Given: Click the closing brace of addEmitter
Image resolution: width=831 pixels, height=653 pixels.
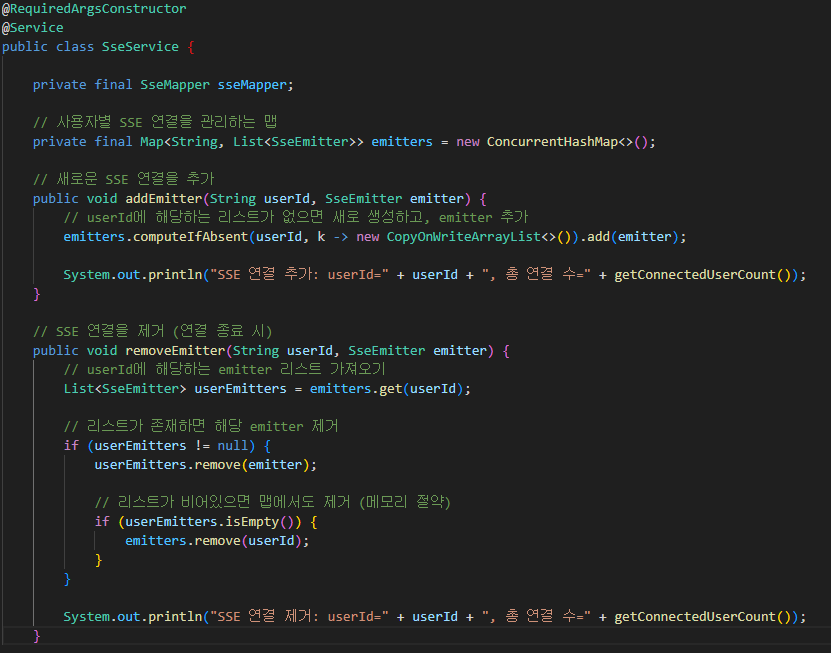Looking at the screenshot, I should pos(37,294).
